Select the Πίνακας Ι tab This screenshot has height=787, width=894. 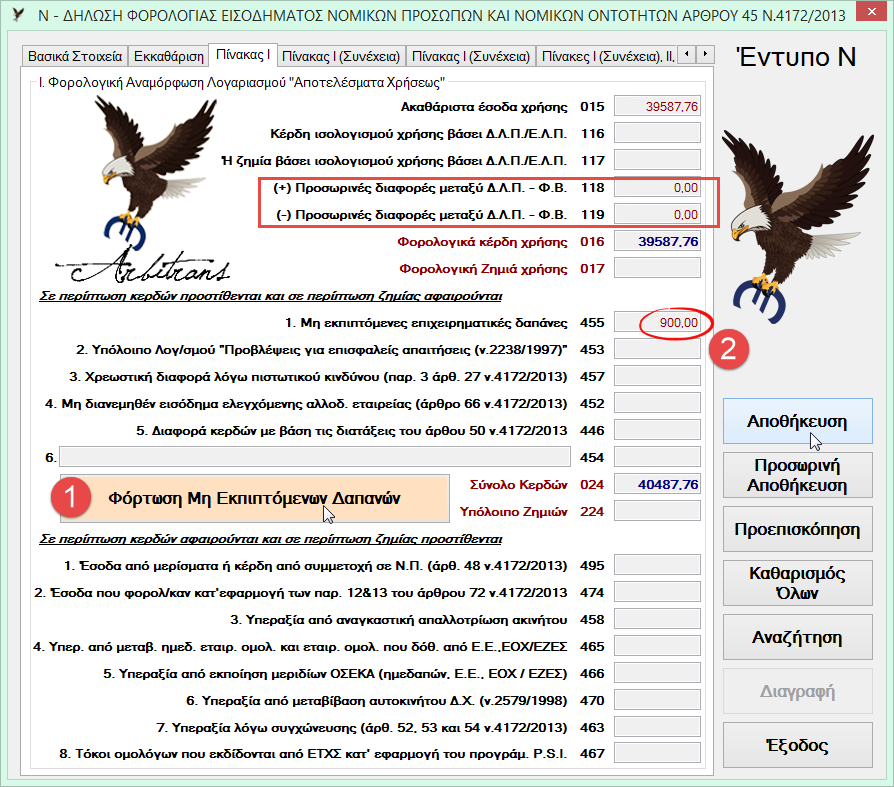pos(243,55)
